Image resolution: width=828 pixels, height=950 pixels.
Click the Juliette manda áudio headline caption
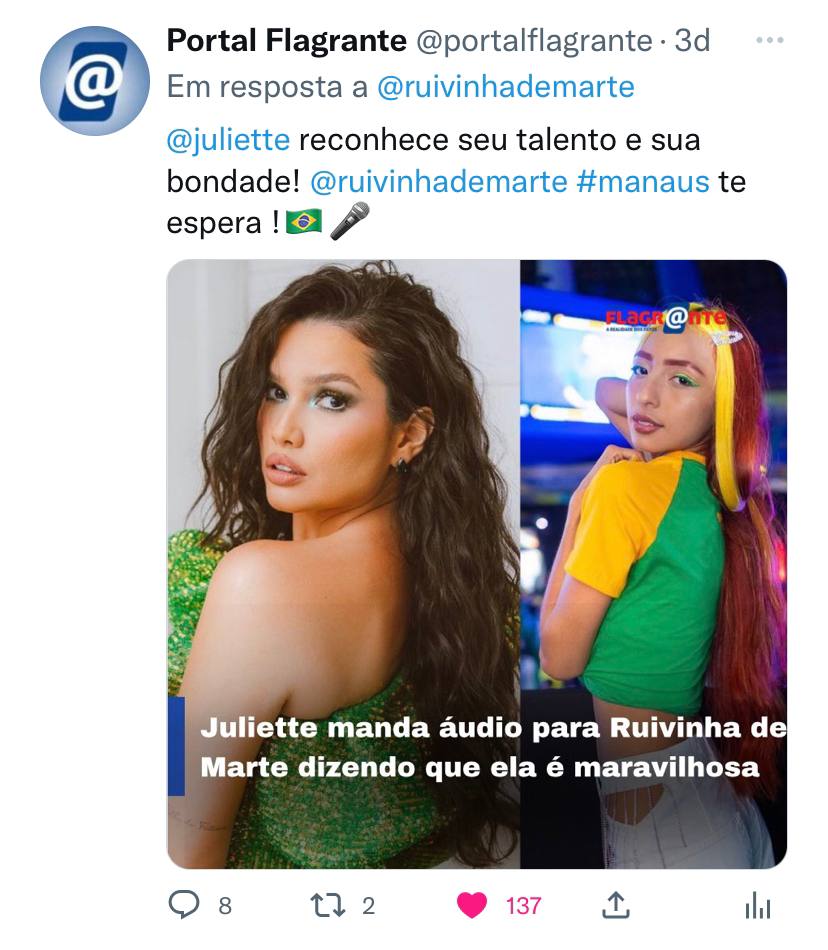click(x=493, y=747)
